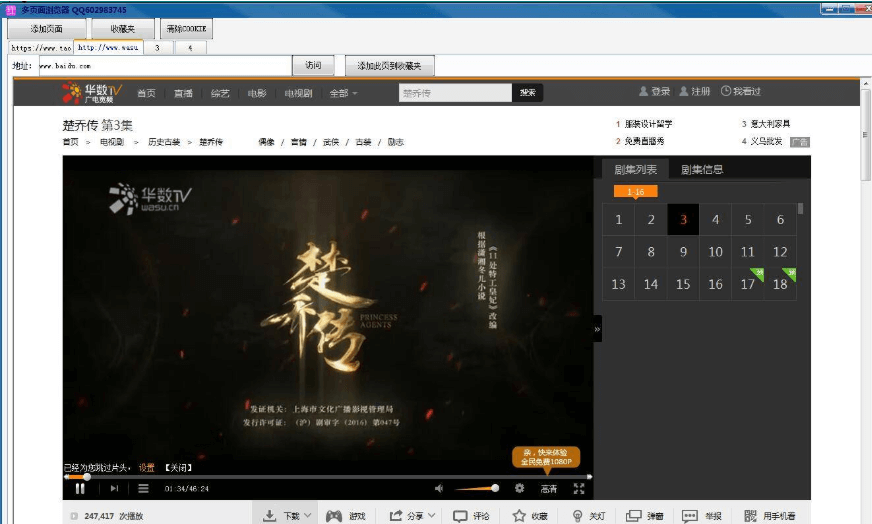Open 用手机看 QR code icon
This screenshot has width=872, height=524.
pos(750,516)
